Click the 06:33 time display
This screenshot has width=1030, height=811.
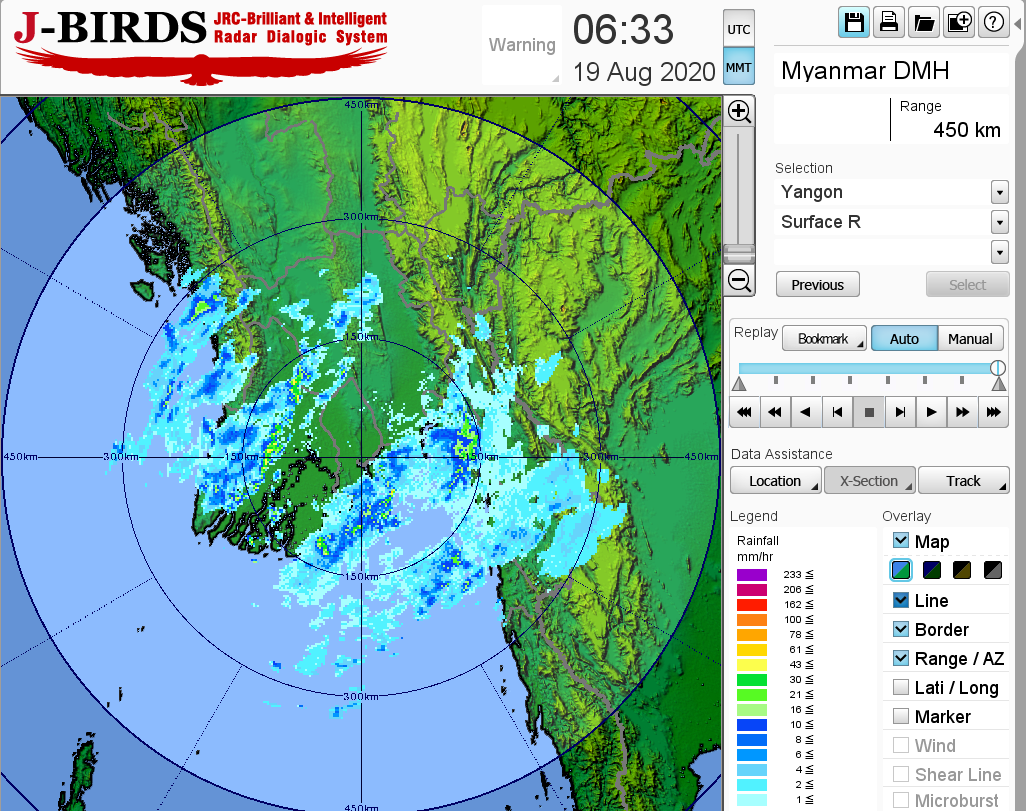(x=623, y=30)
